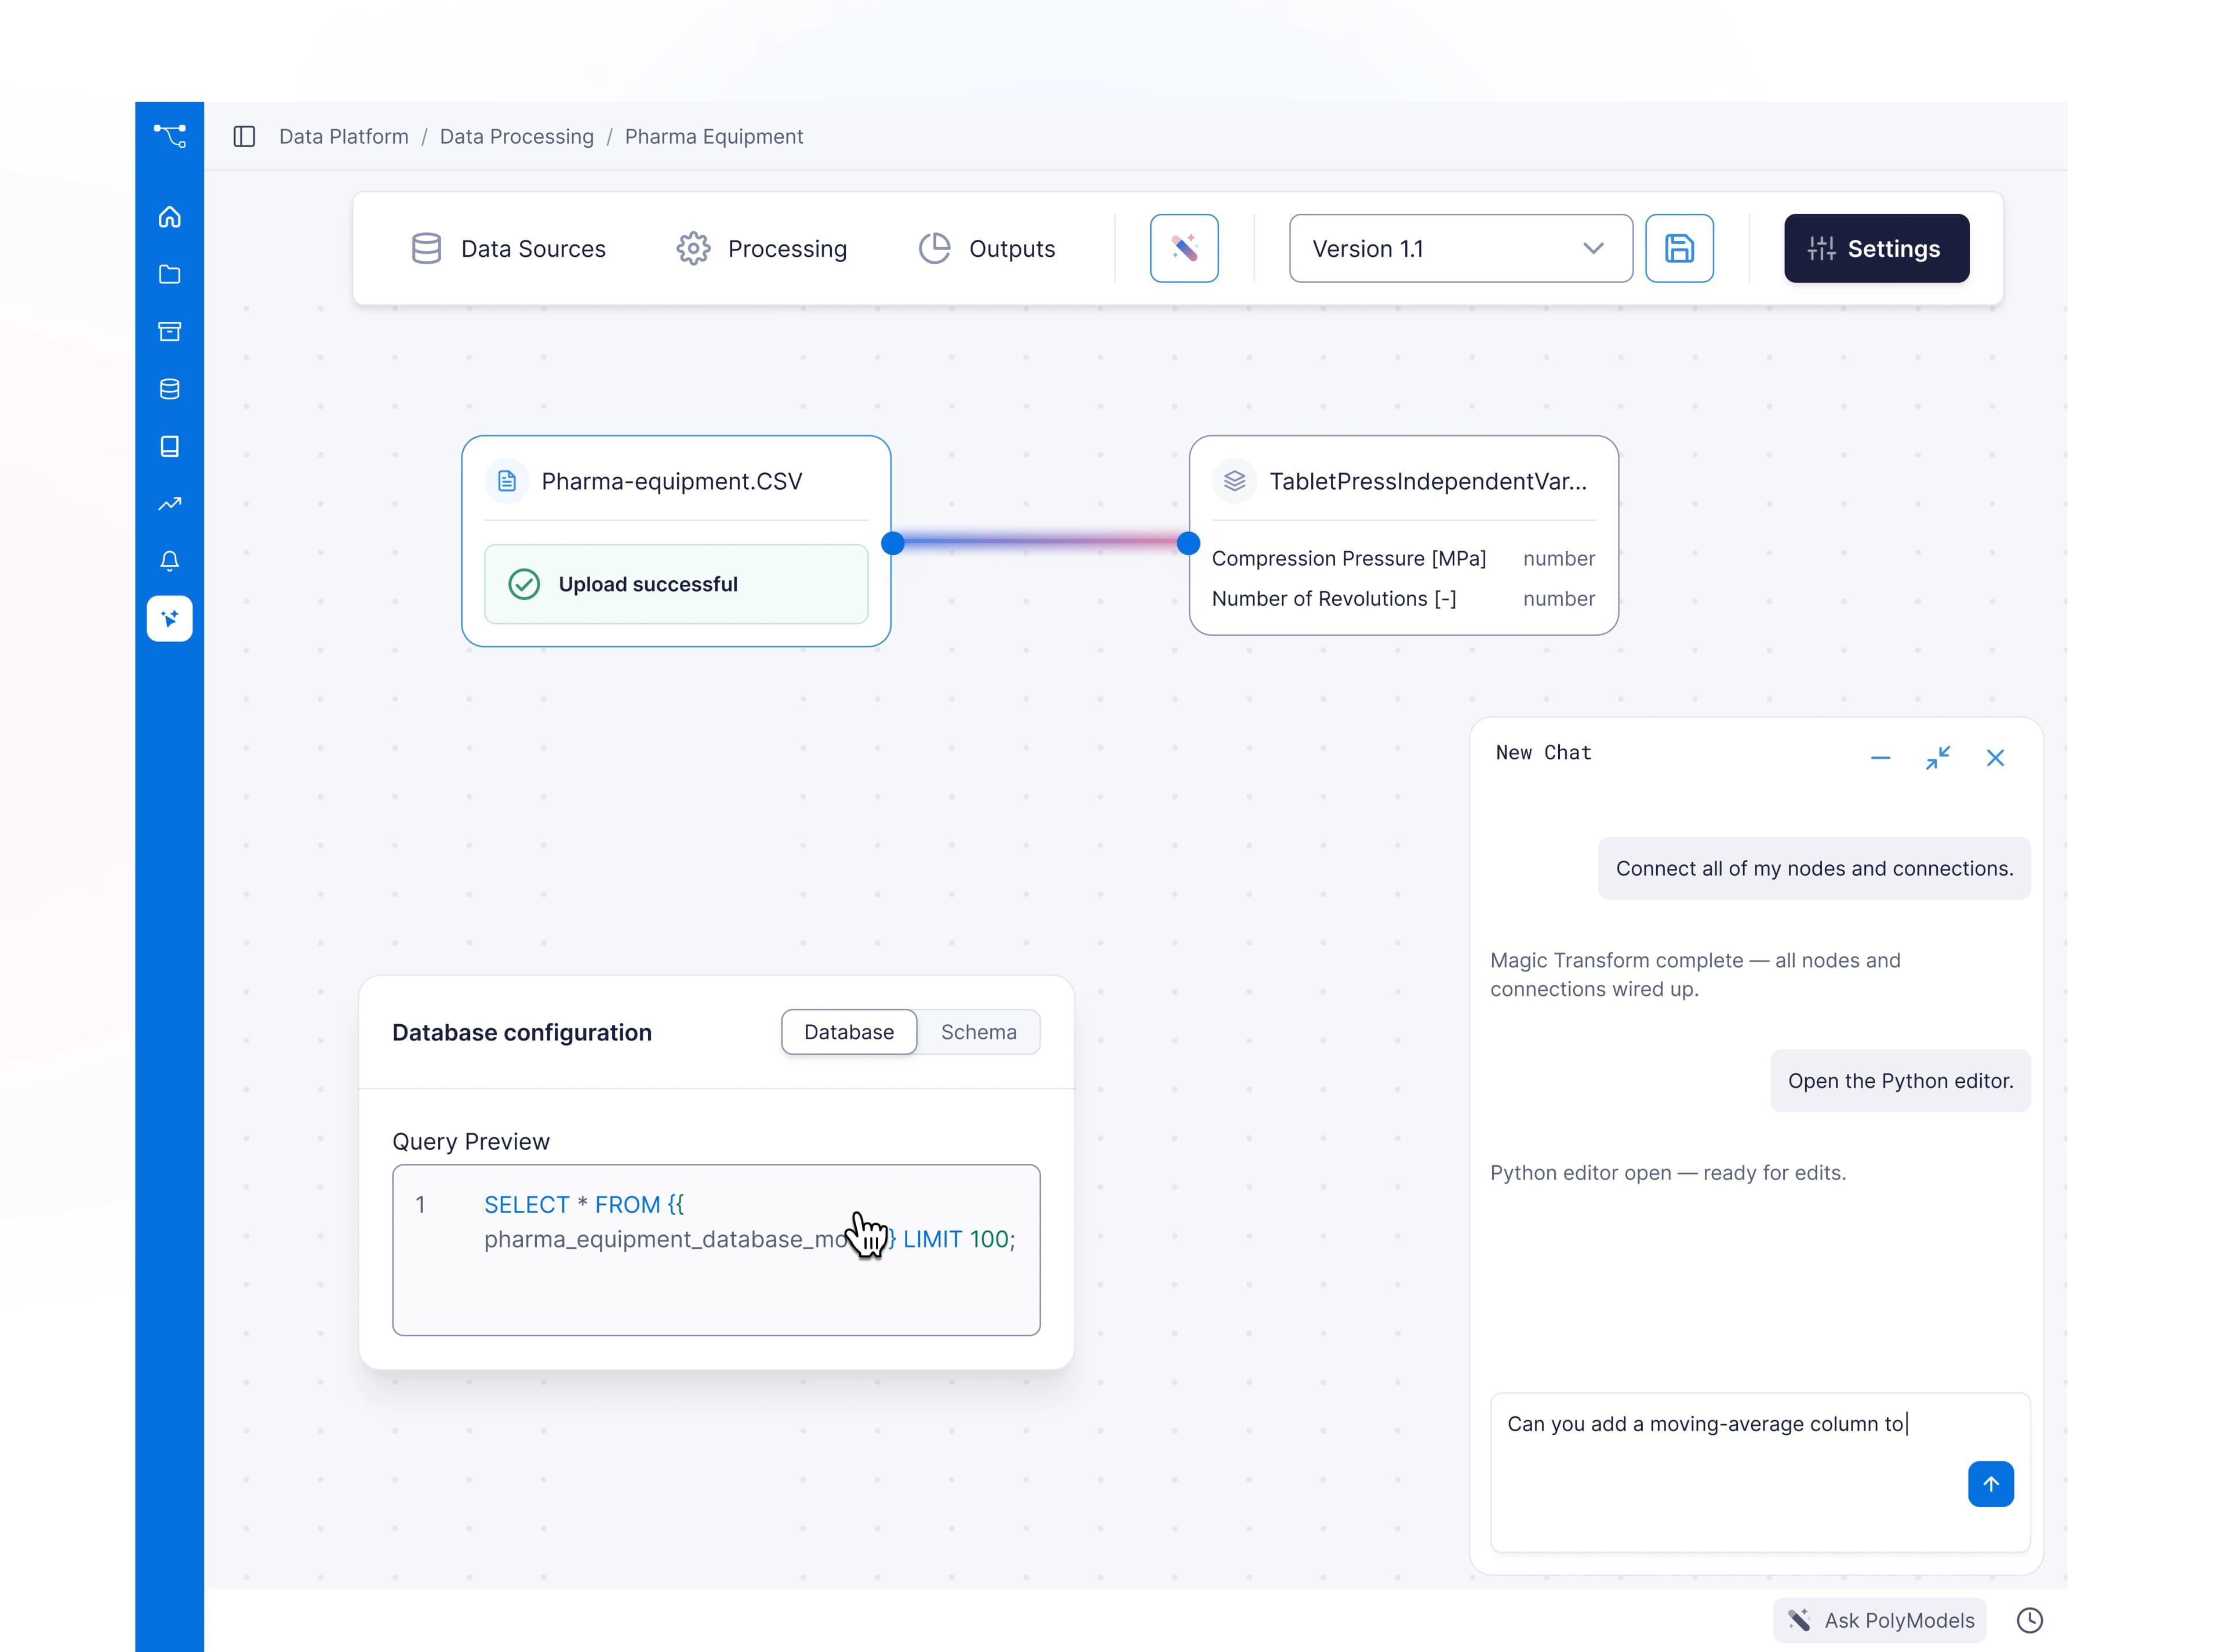Click the 'Open the Python editor.' chat message
This screenshot has width=2226, height=1652.
click(1900, 1080)
